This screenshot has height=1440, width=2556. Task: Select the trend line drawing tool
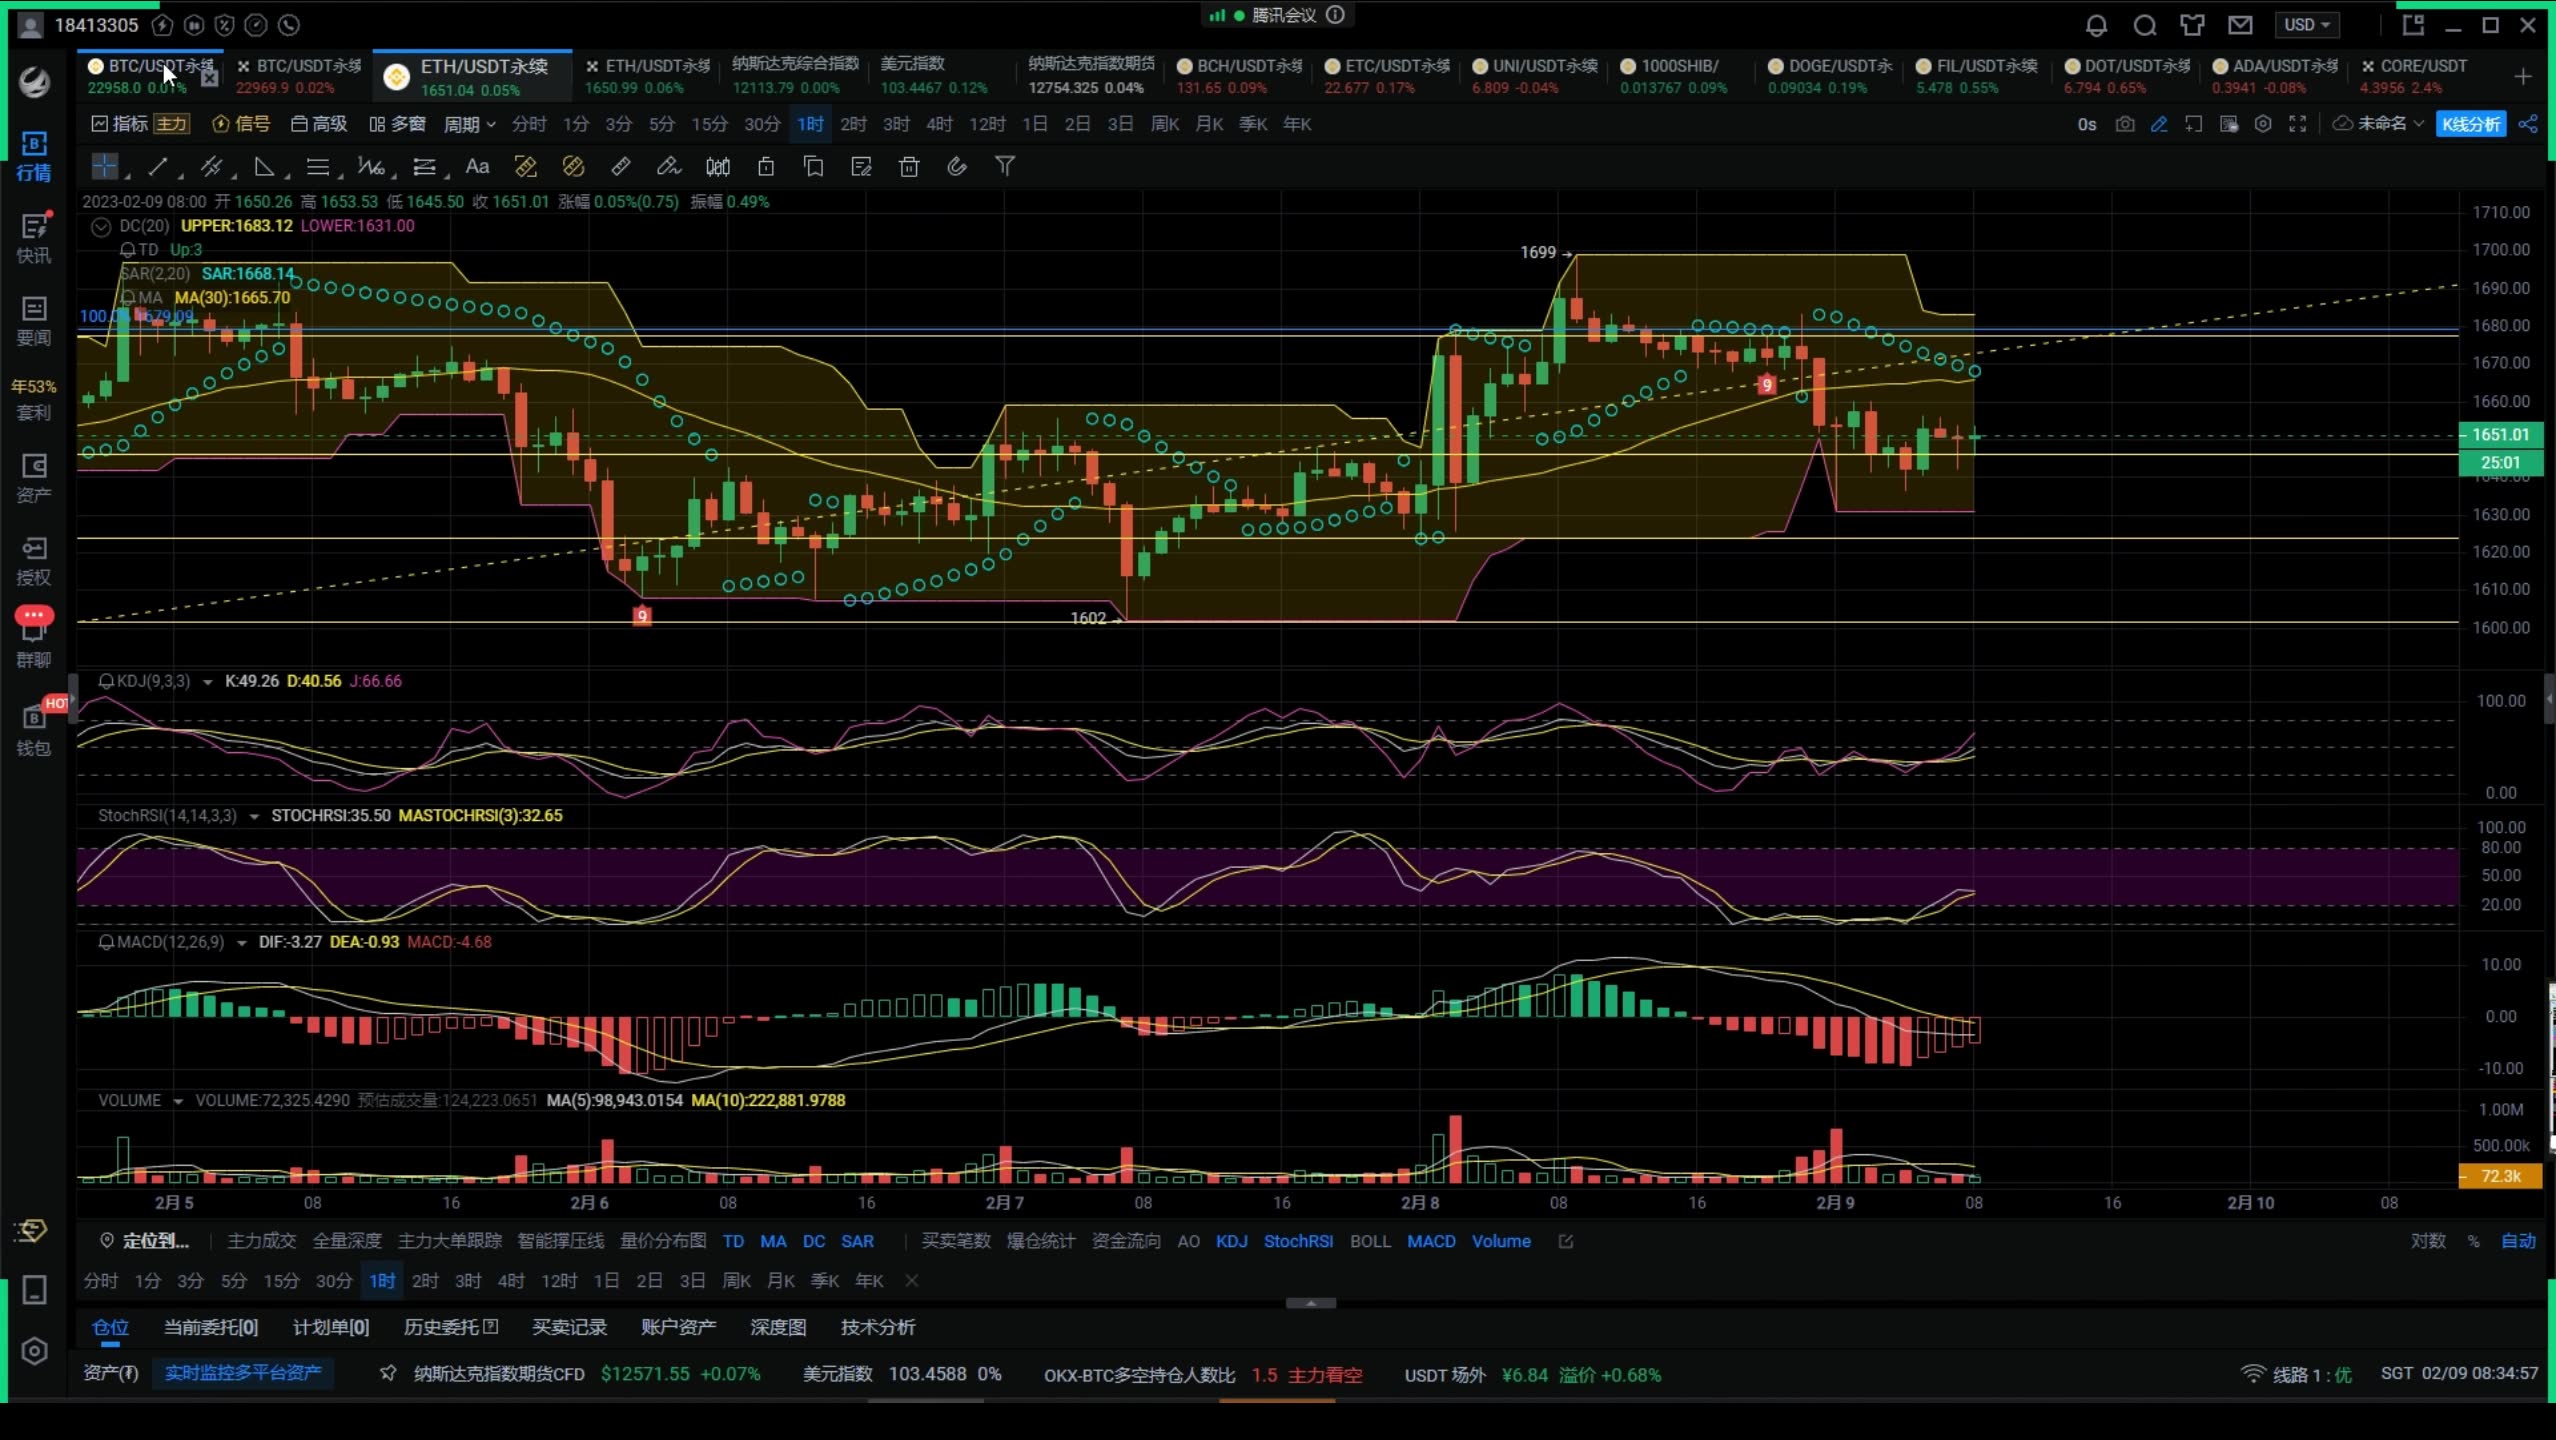coord(157,167)
